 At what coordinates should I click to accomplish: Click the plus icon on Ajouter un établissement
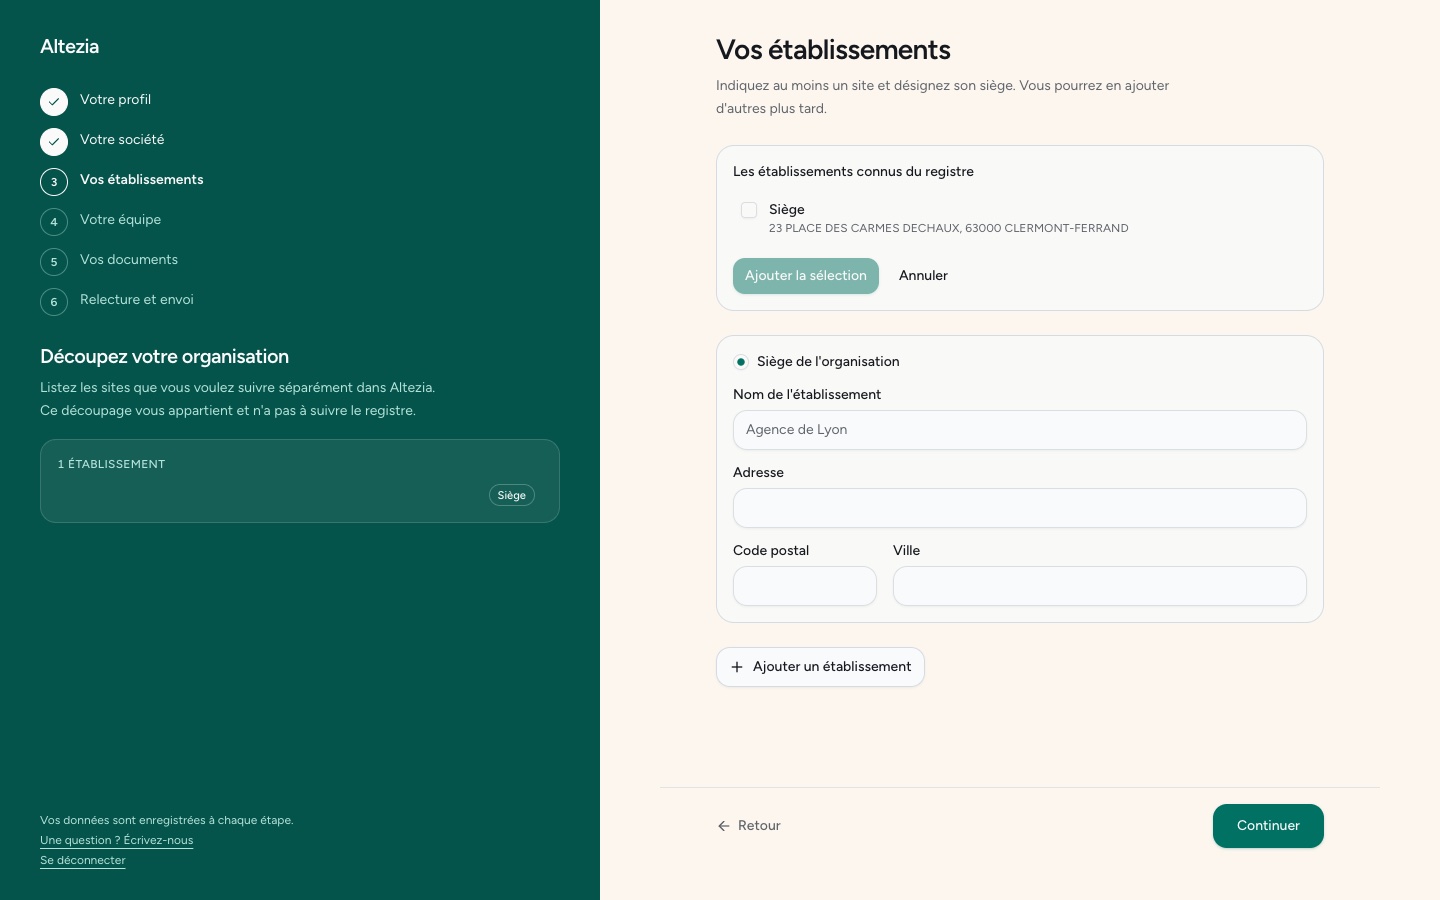(x=737, y=667)
